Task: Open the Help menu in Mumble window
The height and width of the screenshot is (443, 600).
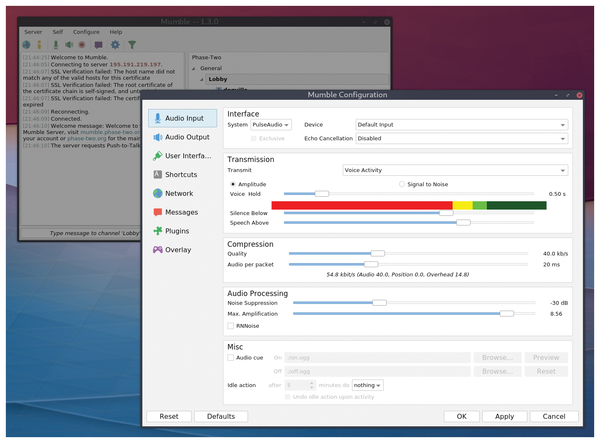Action: coord(116,32)
